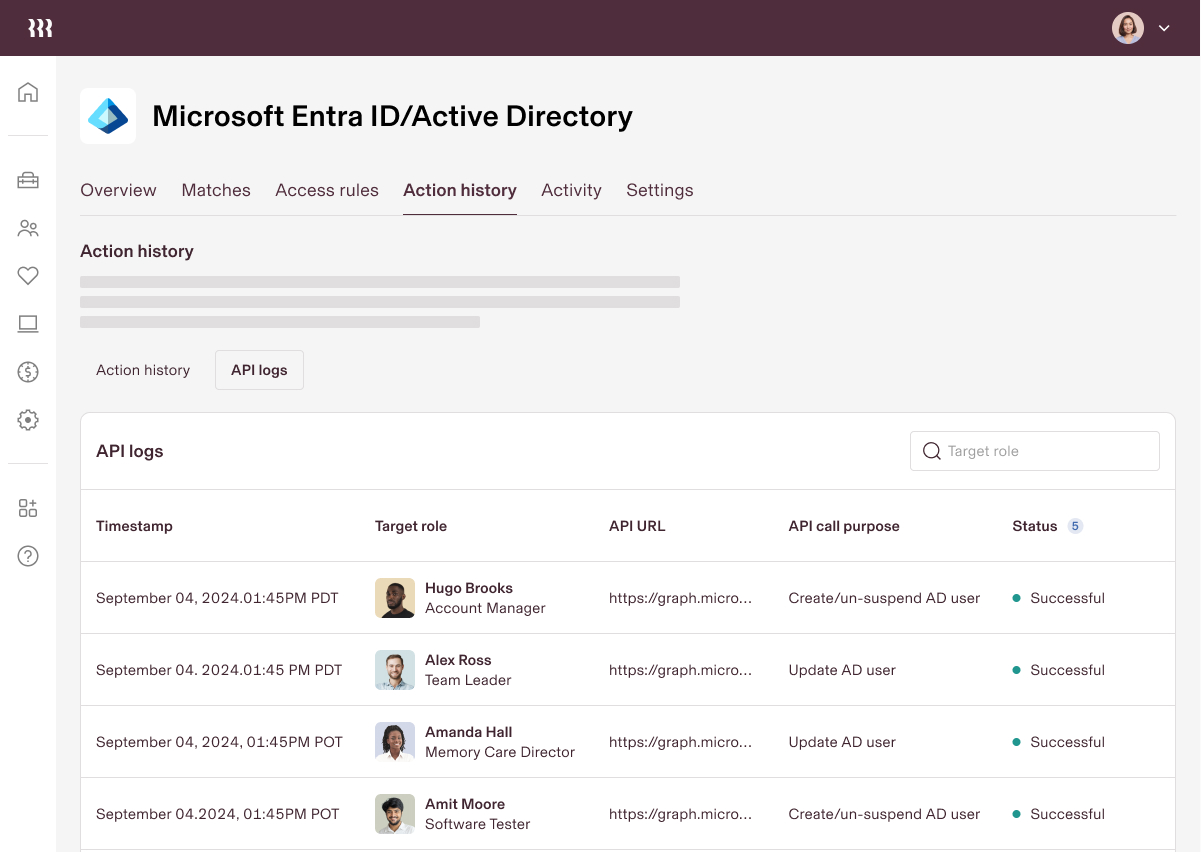Click timestamp in Hugo Brooks row
The height and width of the screenshot is (852, 1201).
(217, 598)
